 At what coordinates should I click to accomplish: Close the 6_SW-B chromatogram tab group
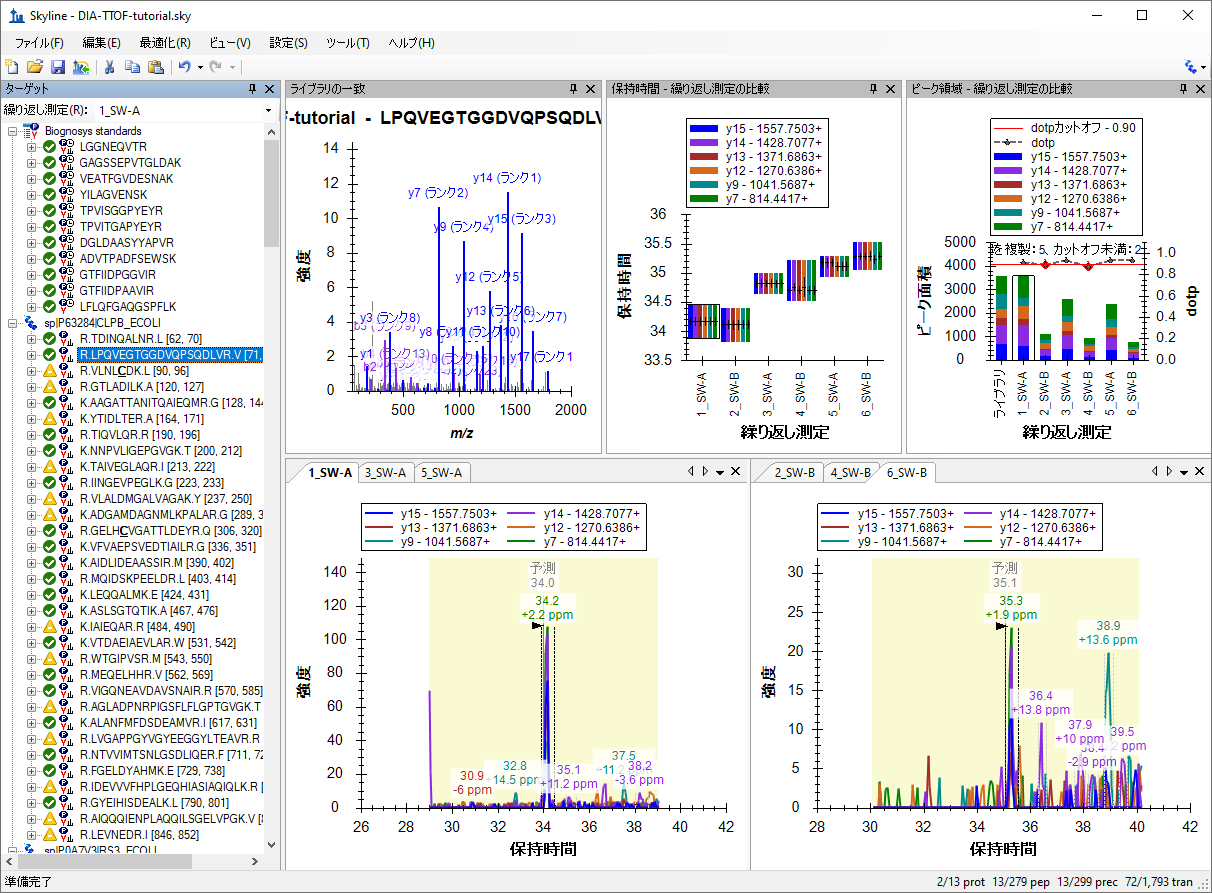[1200, 472]
